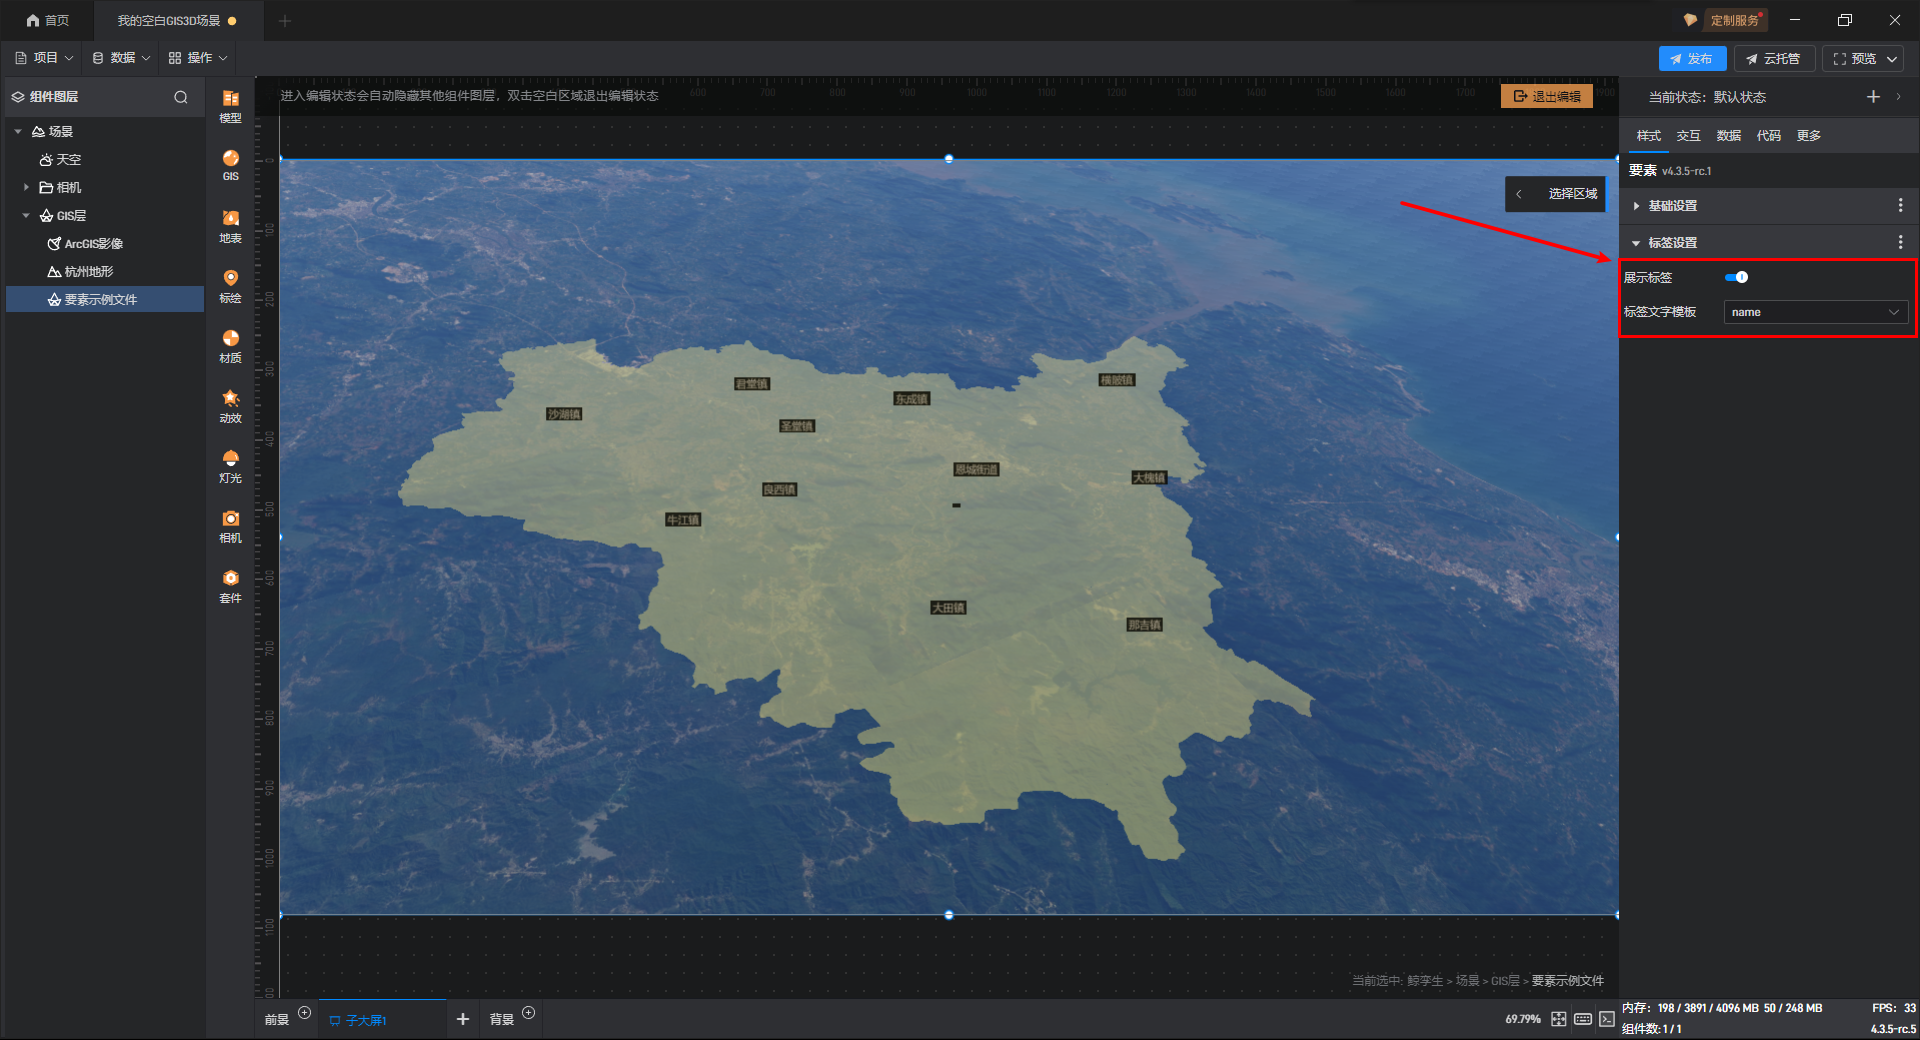
Task: Open the 数据 menu in top toolbar
Action: pyautogui.click(x=121, y=58)
